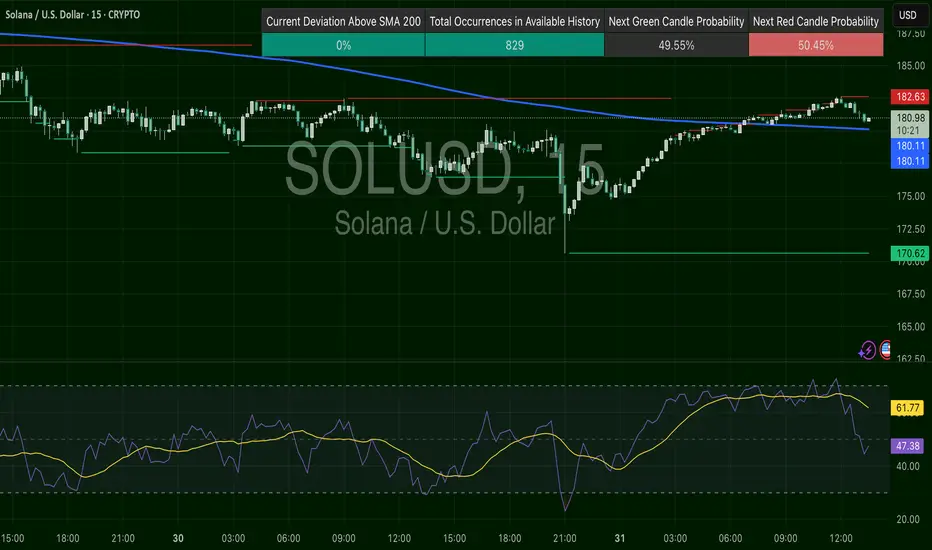932x550 pixels.
Task: Click the 0% deviation value cell
Action: tap(344, 45)
